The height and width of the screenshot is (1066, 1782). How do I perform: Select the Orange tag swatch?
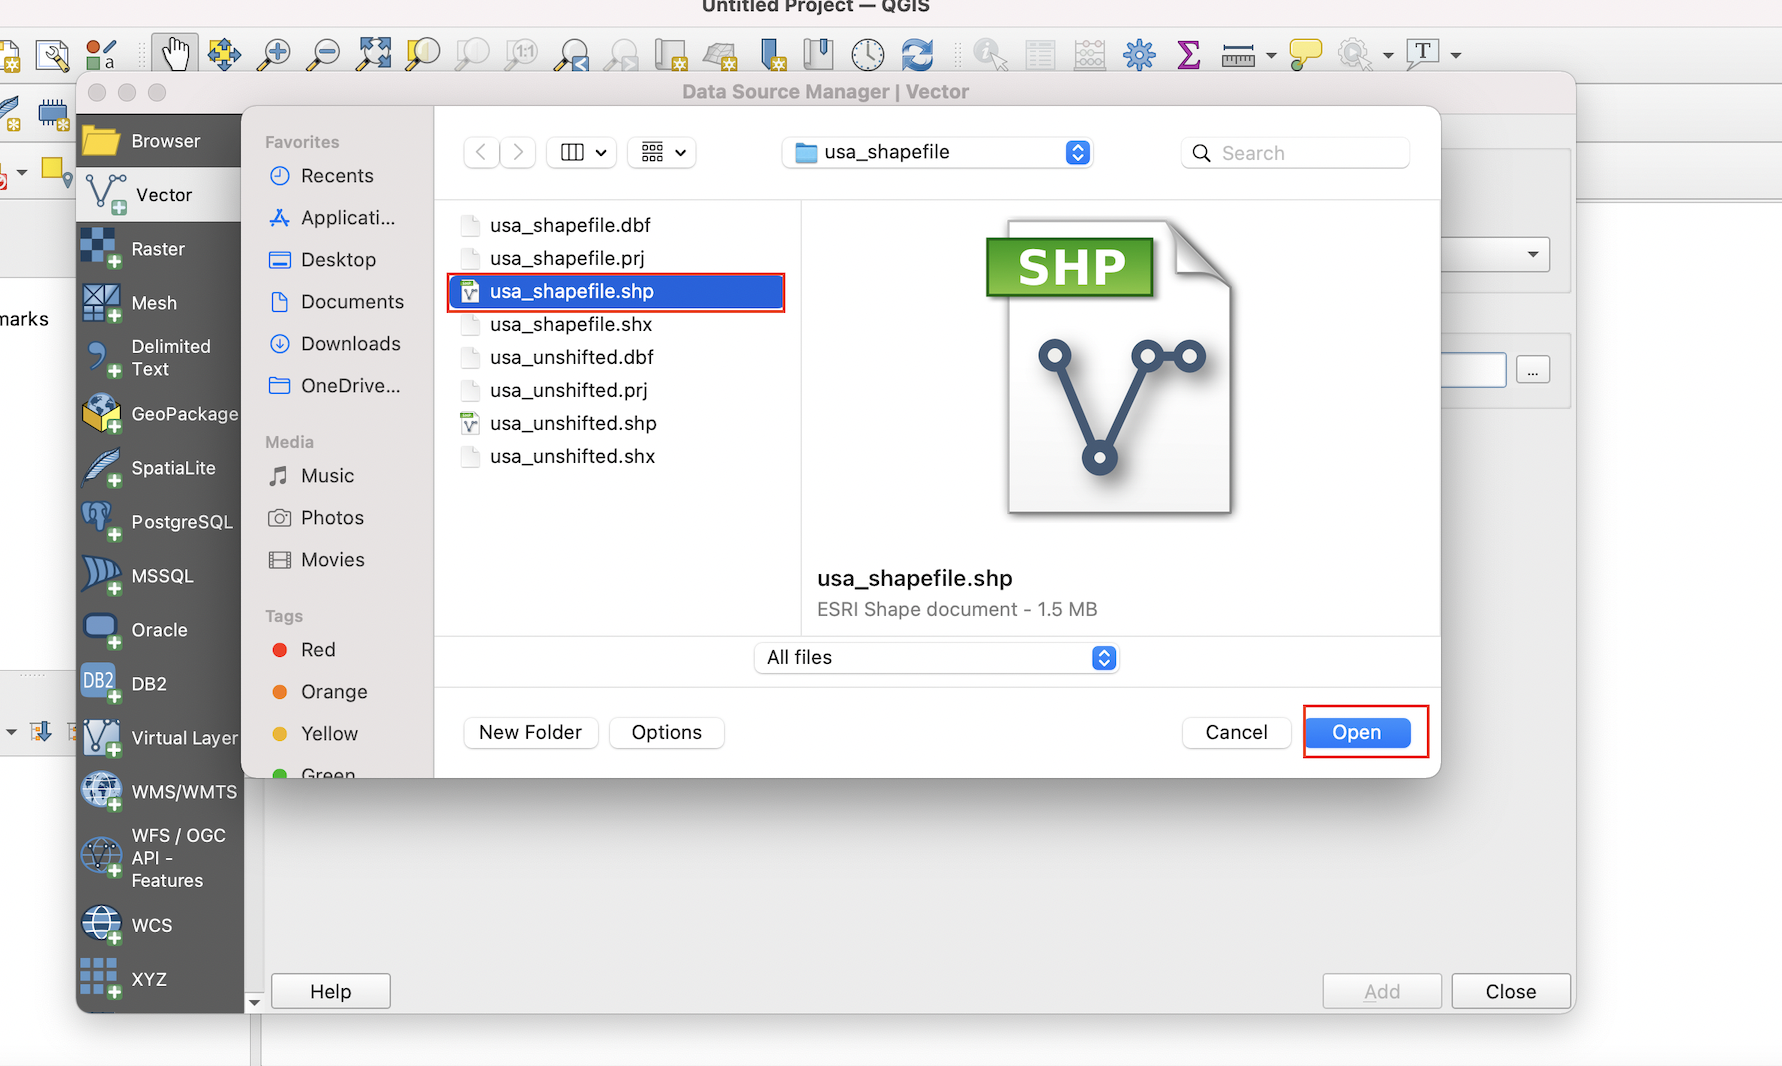tap(279, 691)
